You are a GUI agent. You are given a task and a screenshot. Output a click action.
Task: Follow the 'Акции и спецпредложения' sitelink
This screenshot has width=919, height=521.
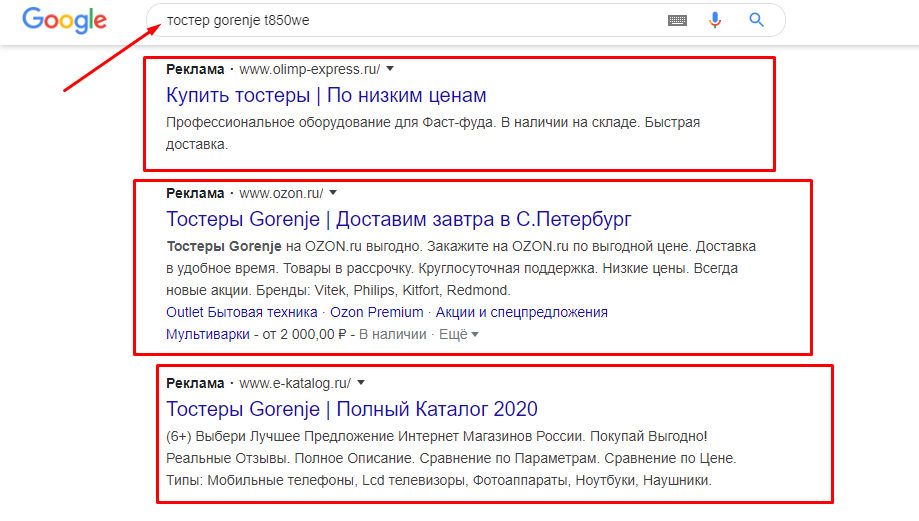pos(522,312)
